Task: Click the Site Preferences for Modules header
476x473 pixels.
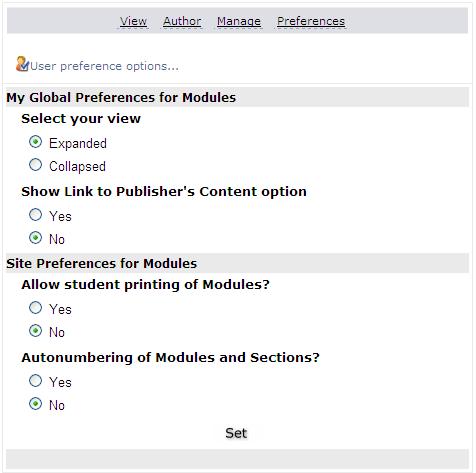Action: click(x=237, y=263)
